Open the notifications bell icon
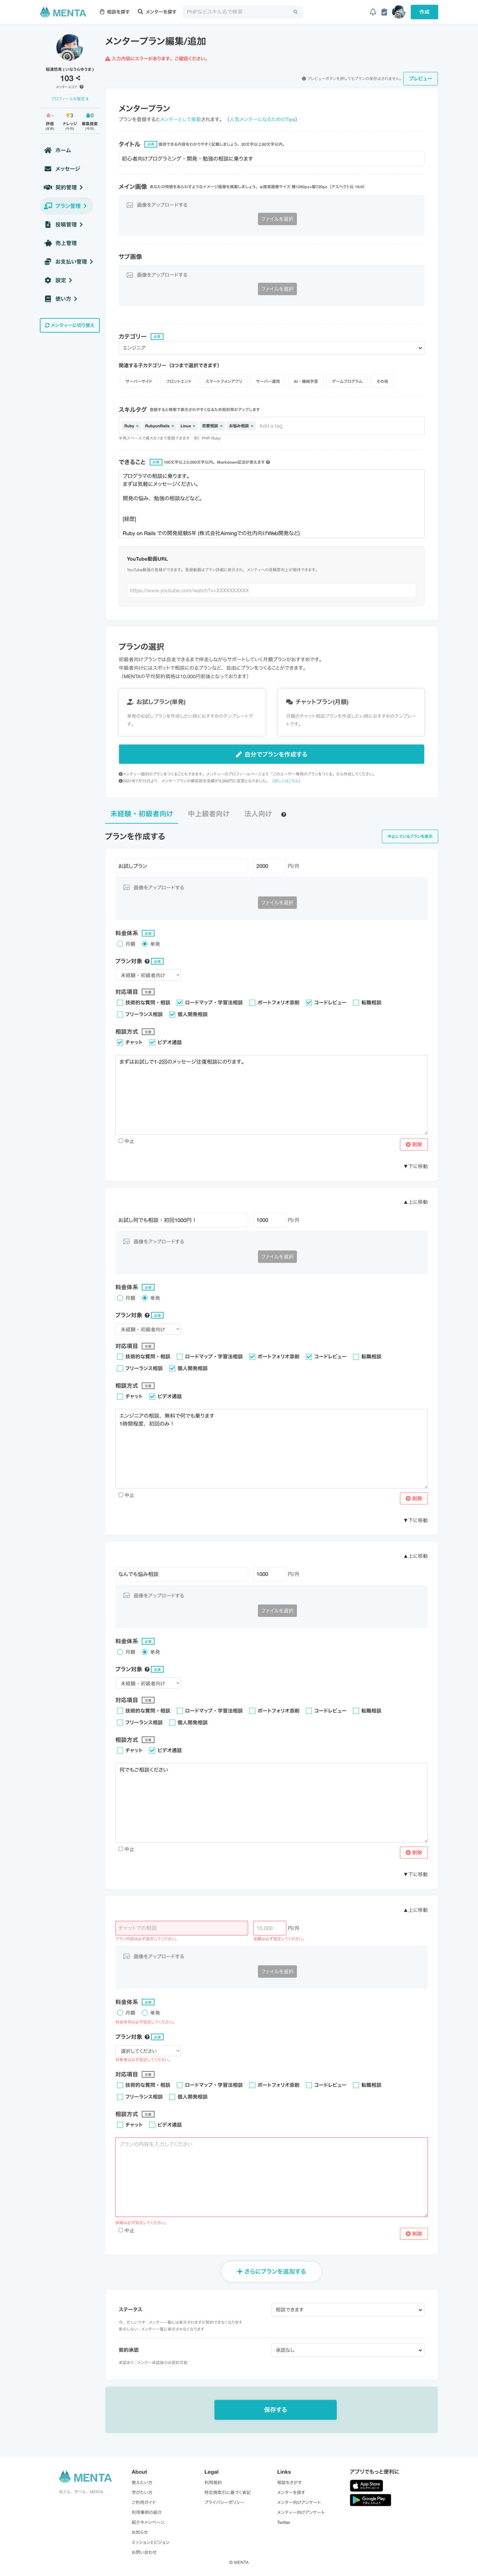Screen dimensions: 478x2576 (x=373, y=12)
